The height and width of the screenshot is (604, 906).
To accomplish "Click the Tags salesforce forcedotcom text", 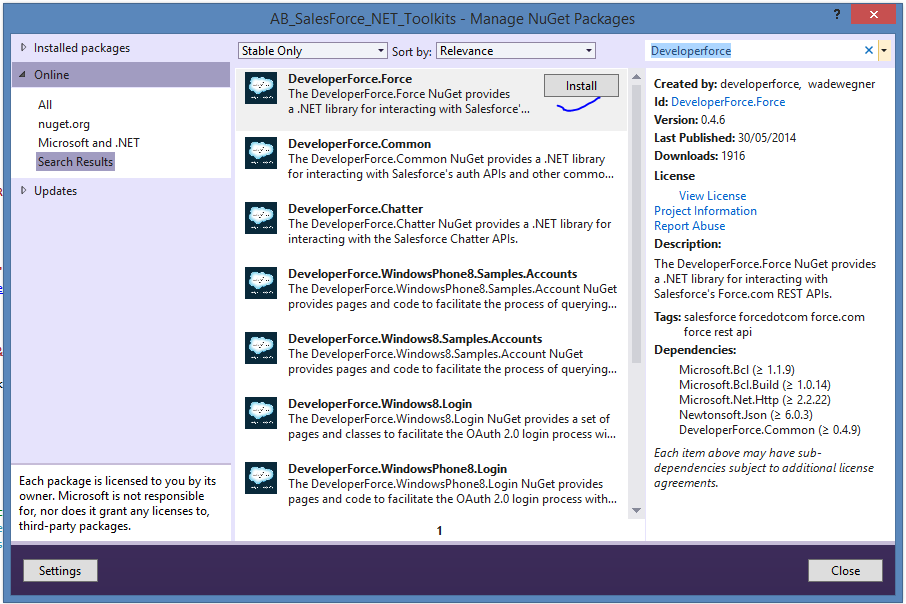I will pyautogui.click(x=759, y=324).
